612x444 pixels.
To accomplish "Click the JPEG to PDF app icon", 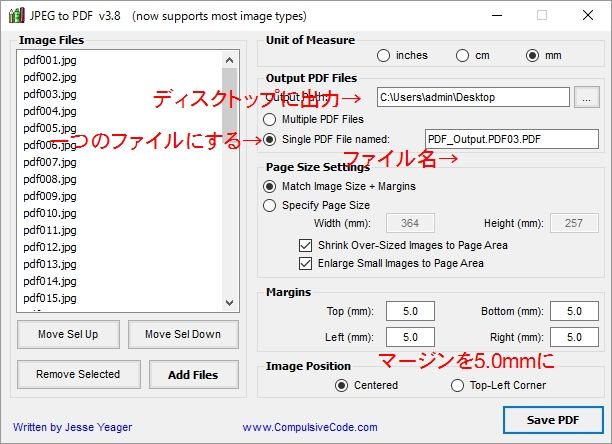I will point(16,15).
